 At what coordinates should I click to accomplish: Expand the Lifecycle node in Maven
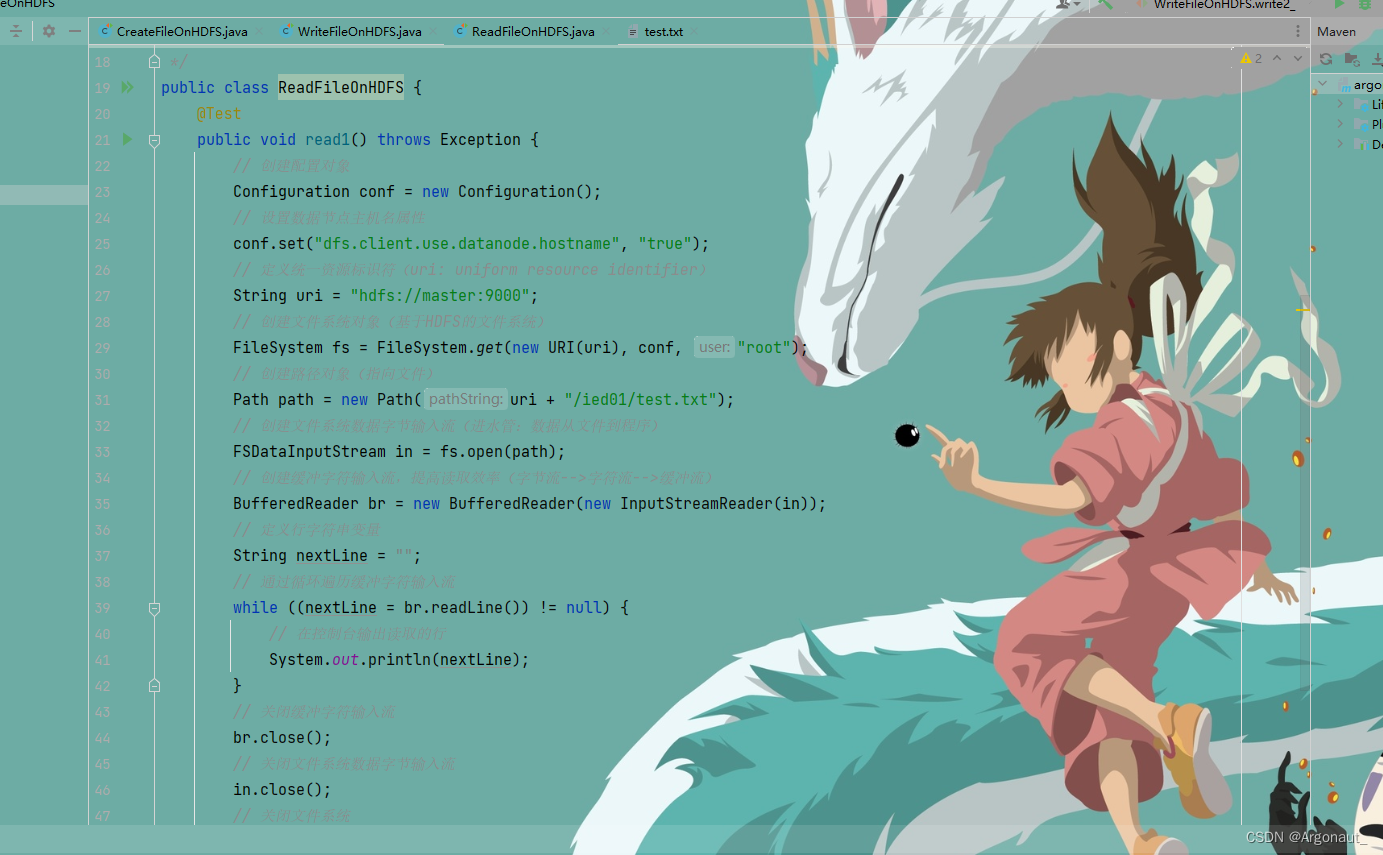click(x=1341, y=104)
